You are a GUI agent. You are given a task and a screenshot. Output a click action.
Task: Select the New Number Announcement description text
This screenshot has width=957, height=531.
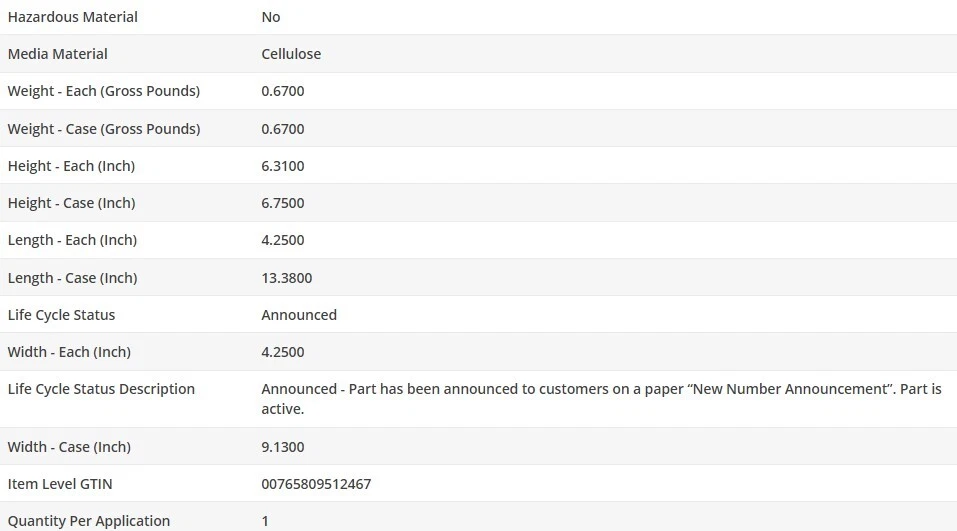coord(601,398)
